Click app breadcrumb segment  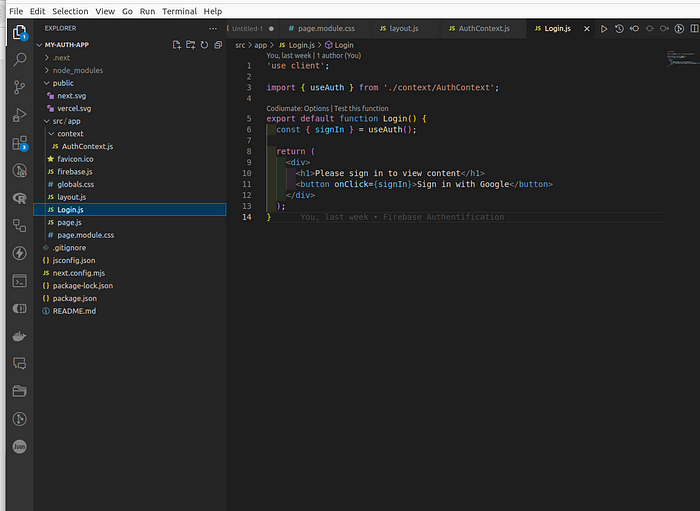coord(260,45)
